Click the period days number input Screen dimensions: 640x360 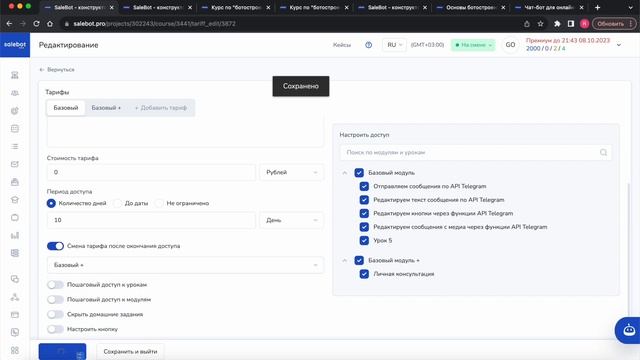coord(151,220)
